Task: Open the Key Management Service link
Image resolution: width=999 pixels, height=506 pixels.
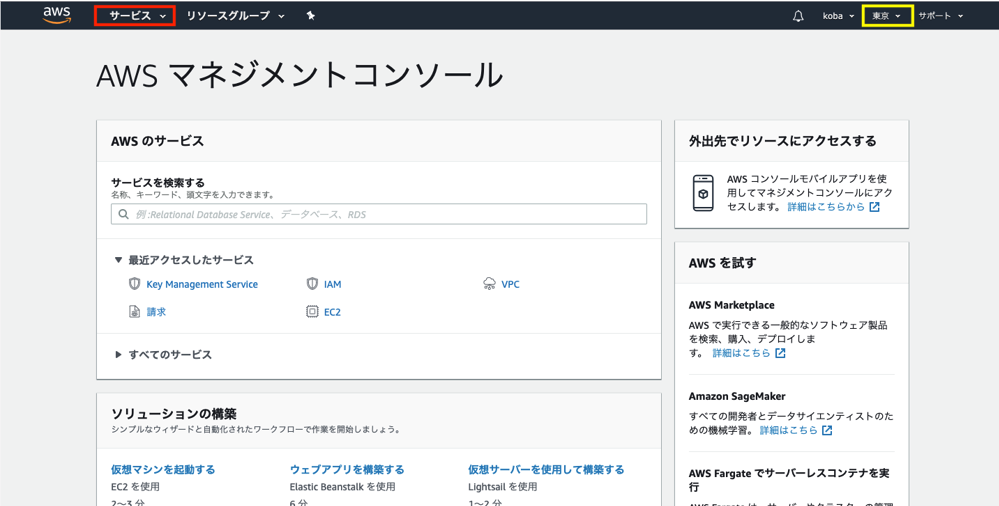Action: [202, 284]
